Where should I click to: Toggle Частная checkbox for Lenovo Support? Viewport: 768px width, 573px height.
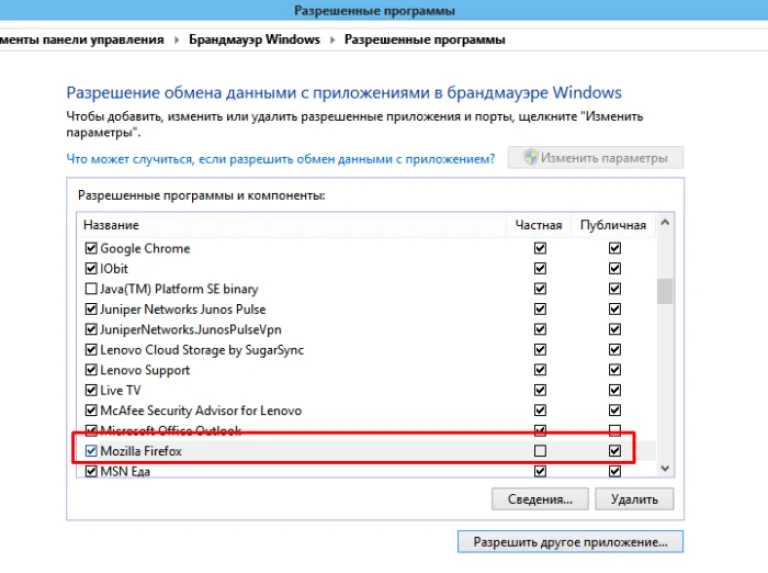click(540, 370)
